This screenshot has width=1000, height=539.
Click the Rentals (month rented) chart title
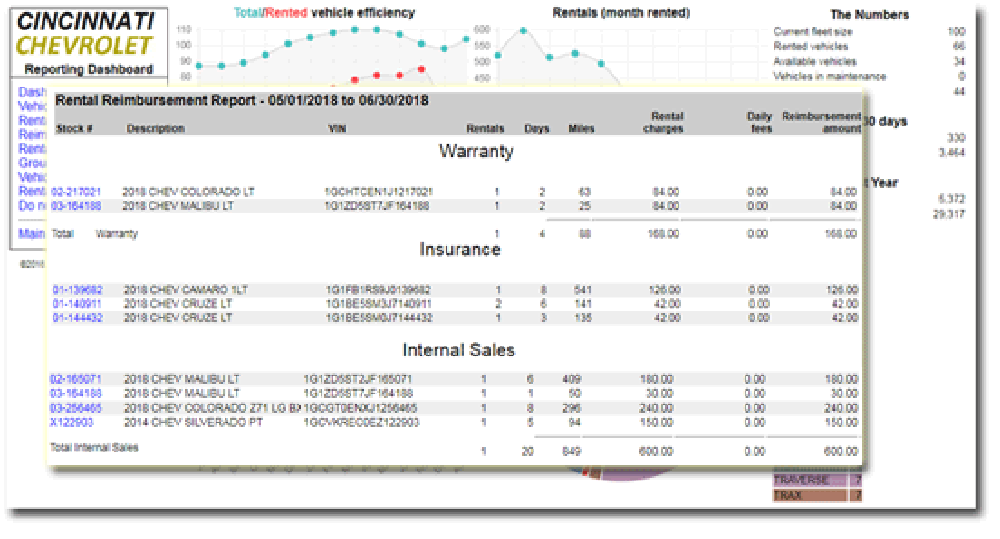tap(621, 13)
